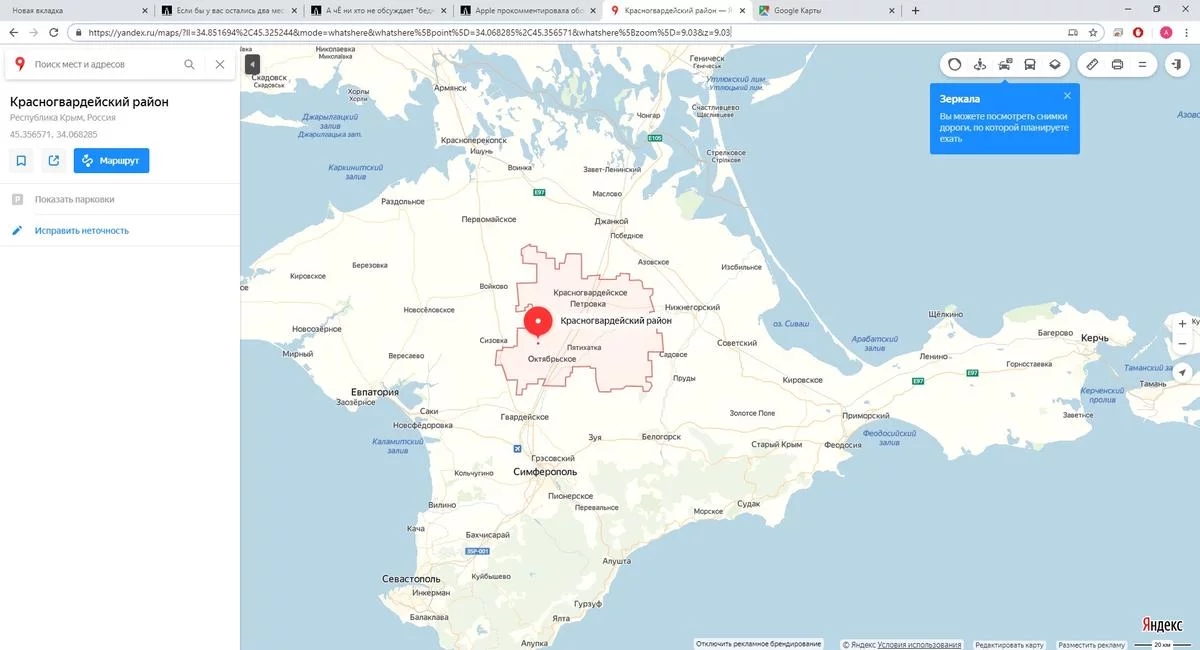This screenshot has height=650, width=1200.
Task: Open the Yandex Maps hamburger menu
Action: [1143, 64]
